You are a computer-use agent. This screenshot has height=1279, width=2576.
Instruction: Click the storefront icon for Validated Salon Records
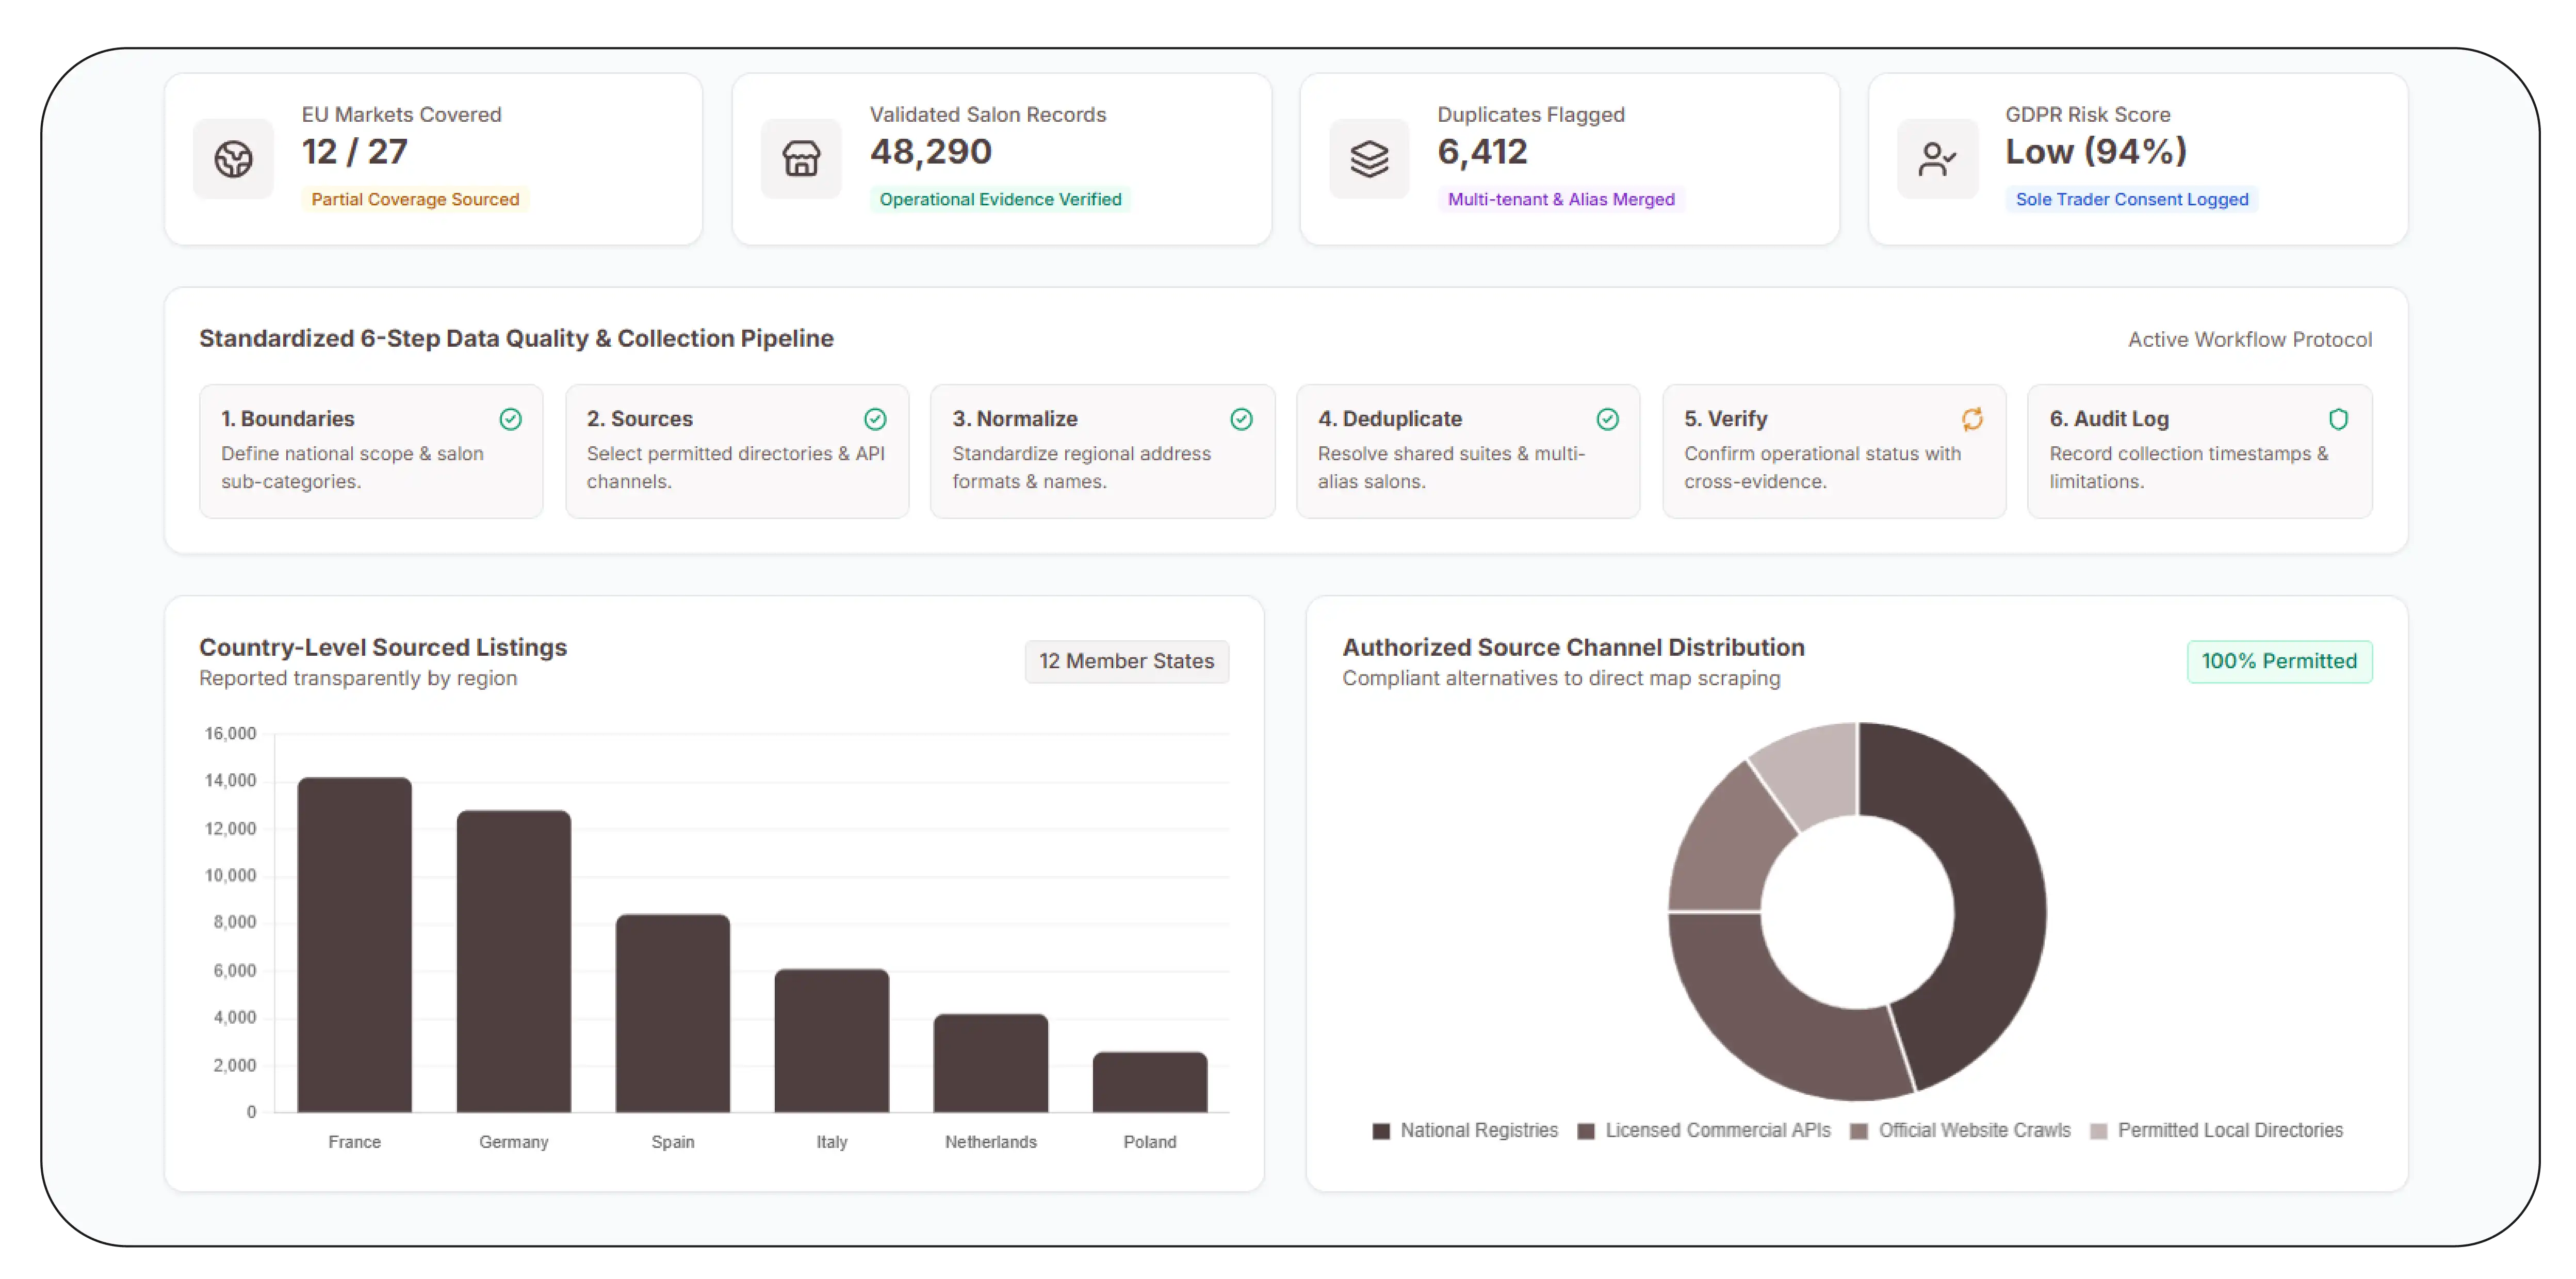pyautogui.click(x=801, y=159)
